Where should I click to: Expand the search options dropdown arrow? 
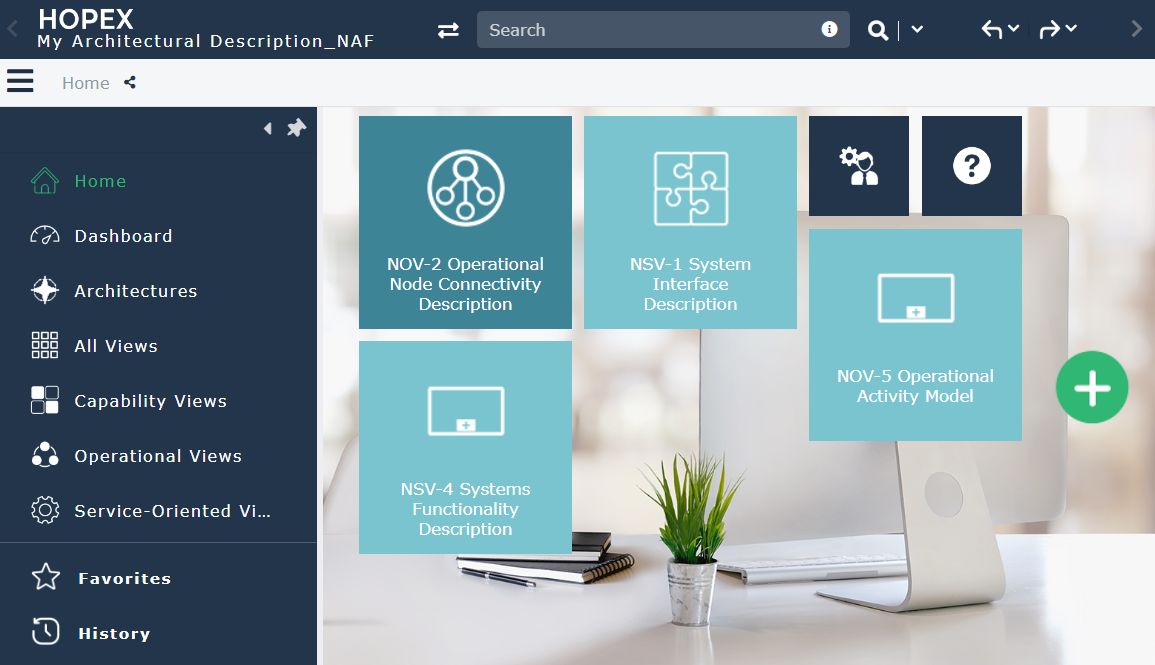(x=917, y=30)
